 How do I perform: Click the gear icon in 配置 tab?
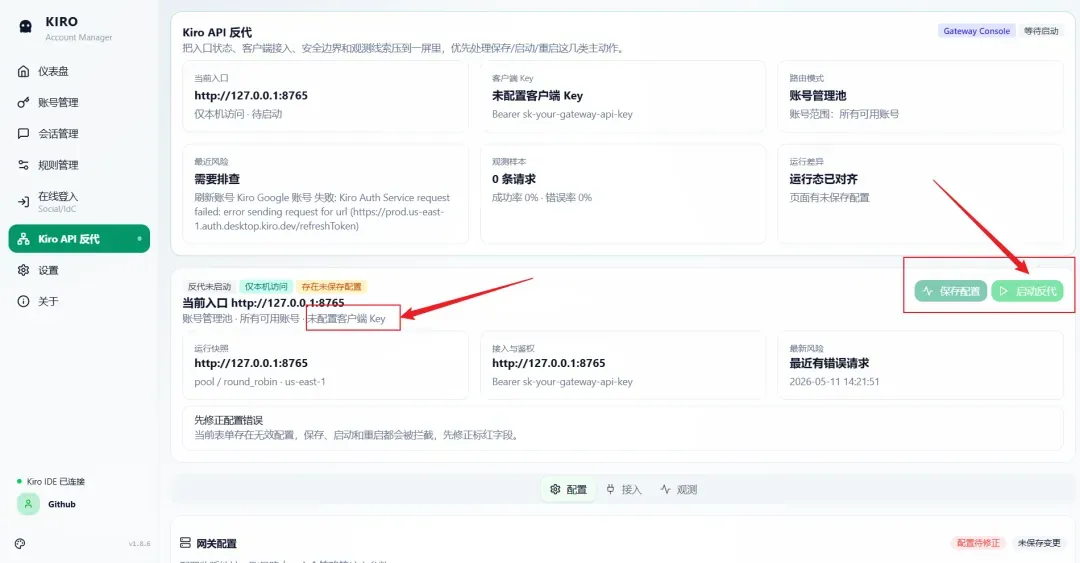click(x=555, y=489)
